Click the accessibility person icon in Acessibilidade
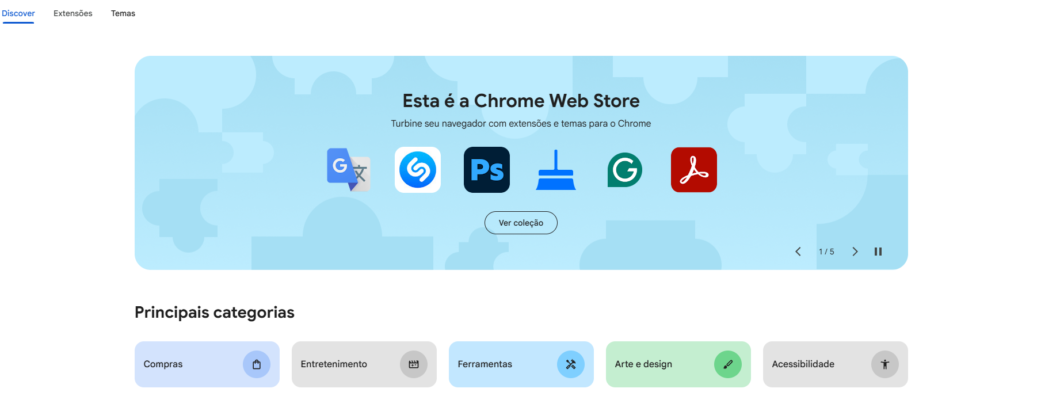This screenshot has width=1060, height=415. pyautogui.click(x=885, y=364)
